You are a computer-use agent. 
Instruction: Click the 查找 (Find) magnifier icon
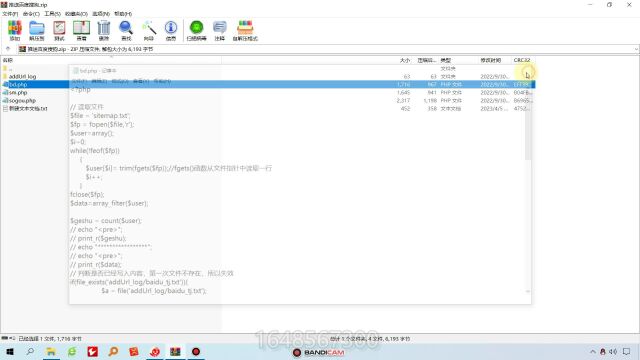pyautogui.click(x=126, y=31)
